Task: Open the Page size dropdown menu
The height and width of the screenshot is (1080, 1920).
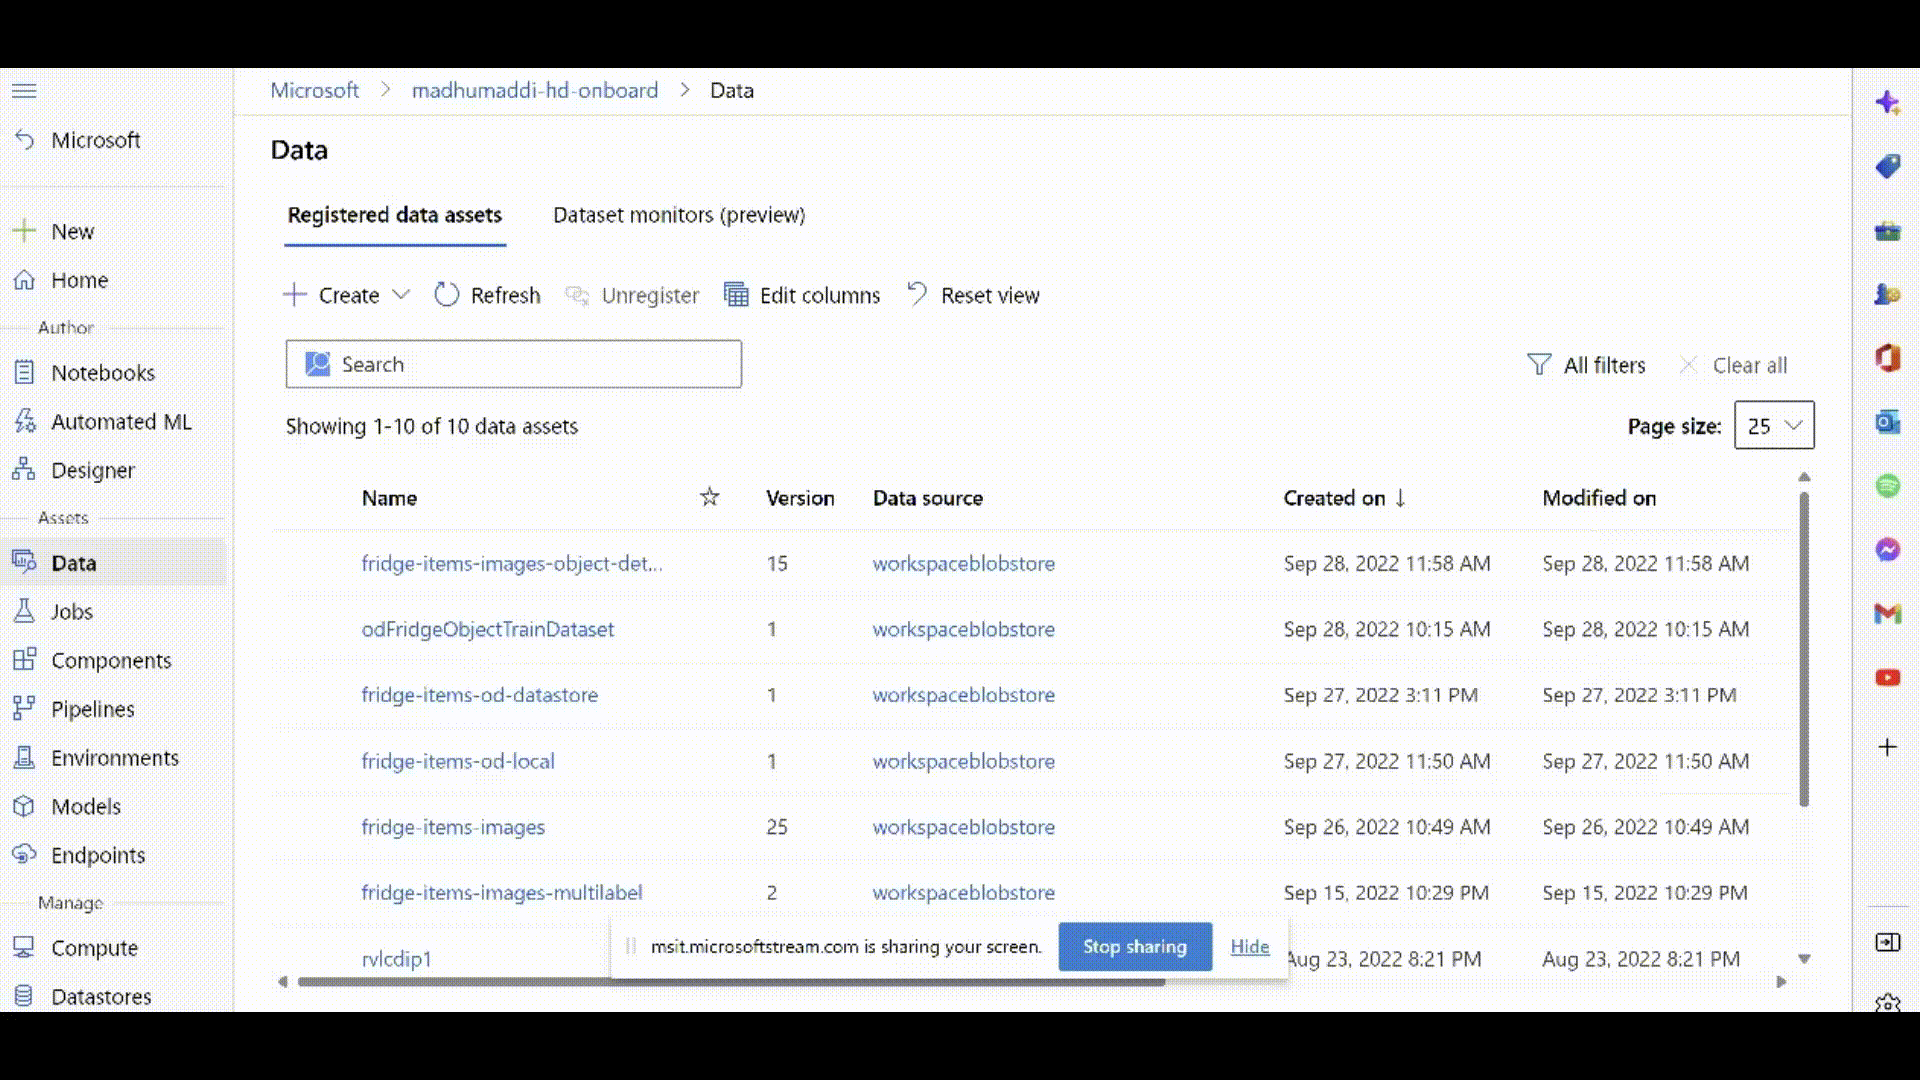Action: 1774,425
